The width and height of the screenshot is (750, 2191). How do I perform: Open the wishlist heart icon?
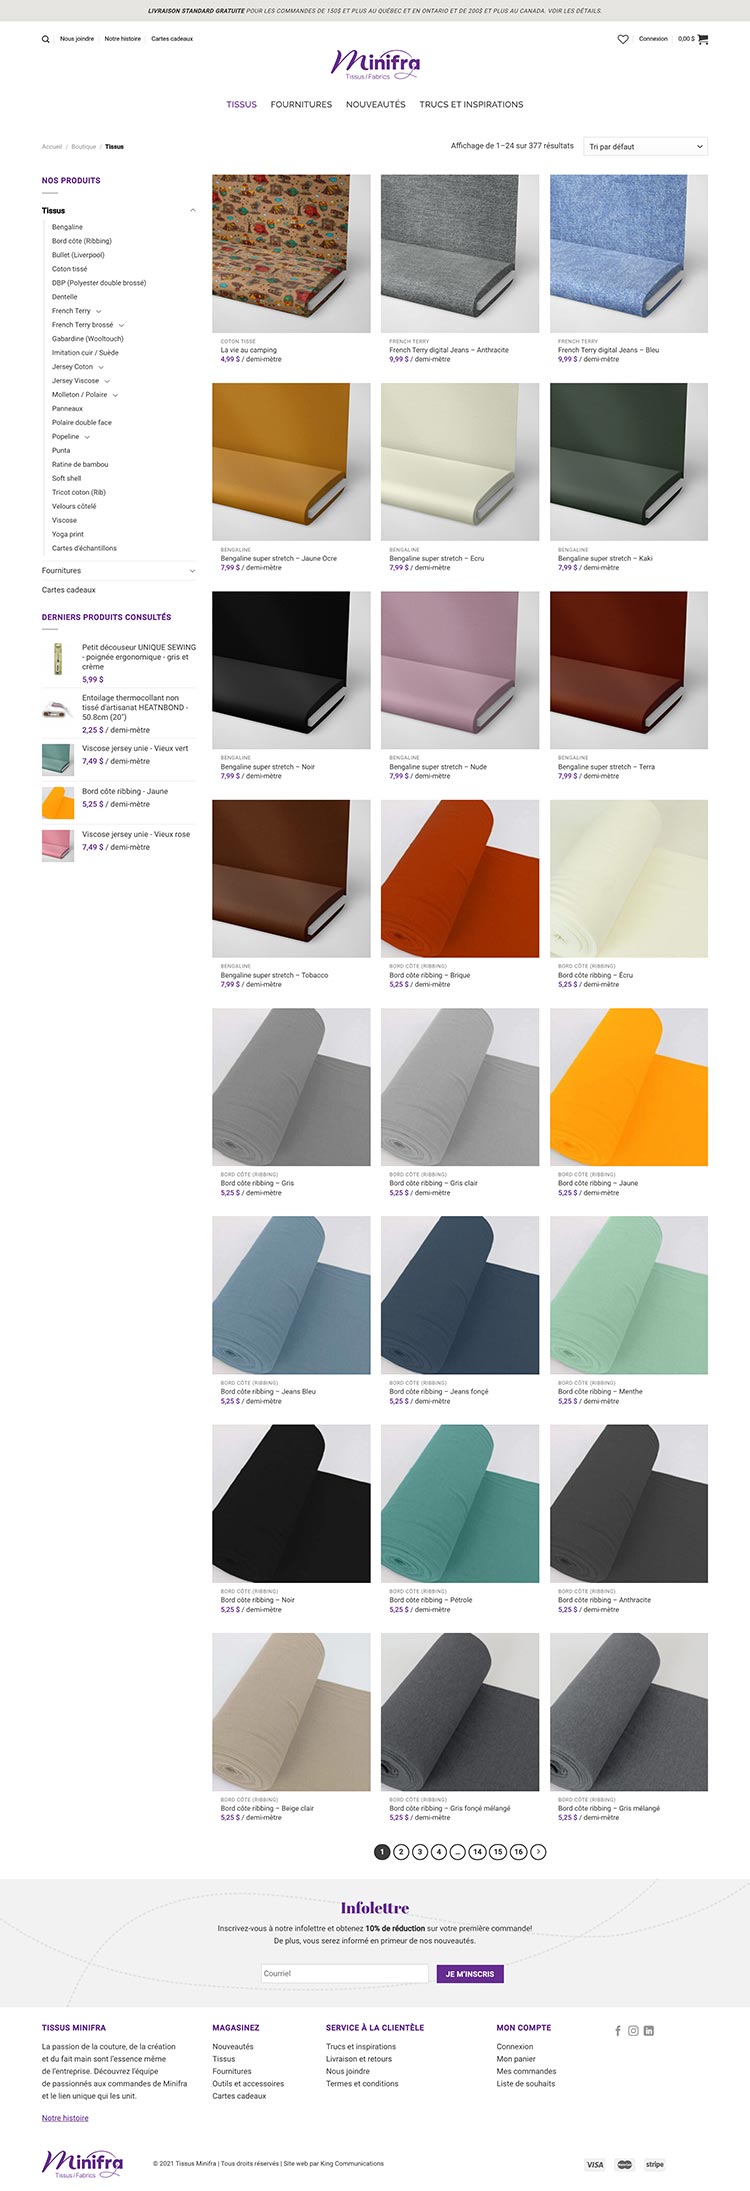tap(623, 39)
